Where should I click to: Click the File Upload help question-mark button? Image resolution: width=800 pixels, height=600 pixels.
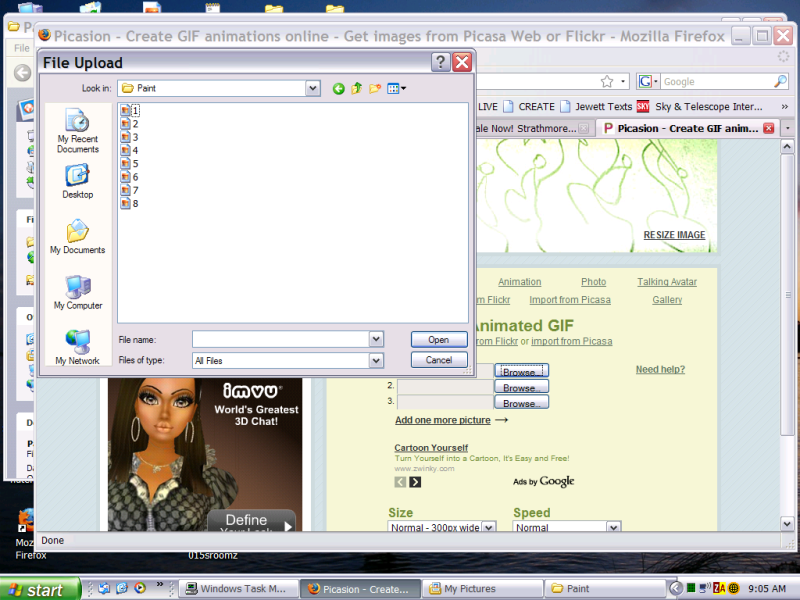pos(440,62)
